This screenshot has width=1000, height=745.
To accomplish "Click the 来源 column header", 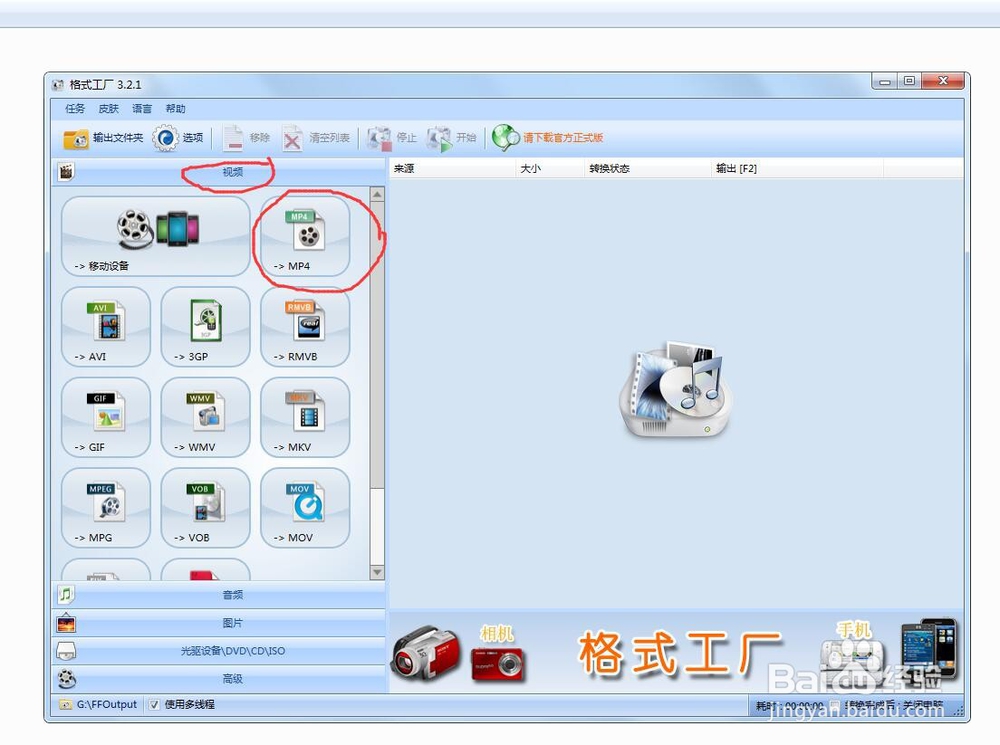I will pos(452,168).
